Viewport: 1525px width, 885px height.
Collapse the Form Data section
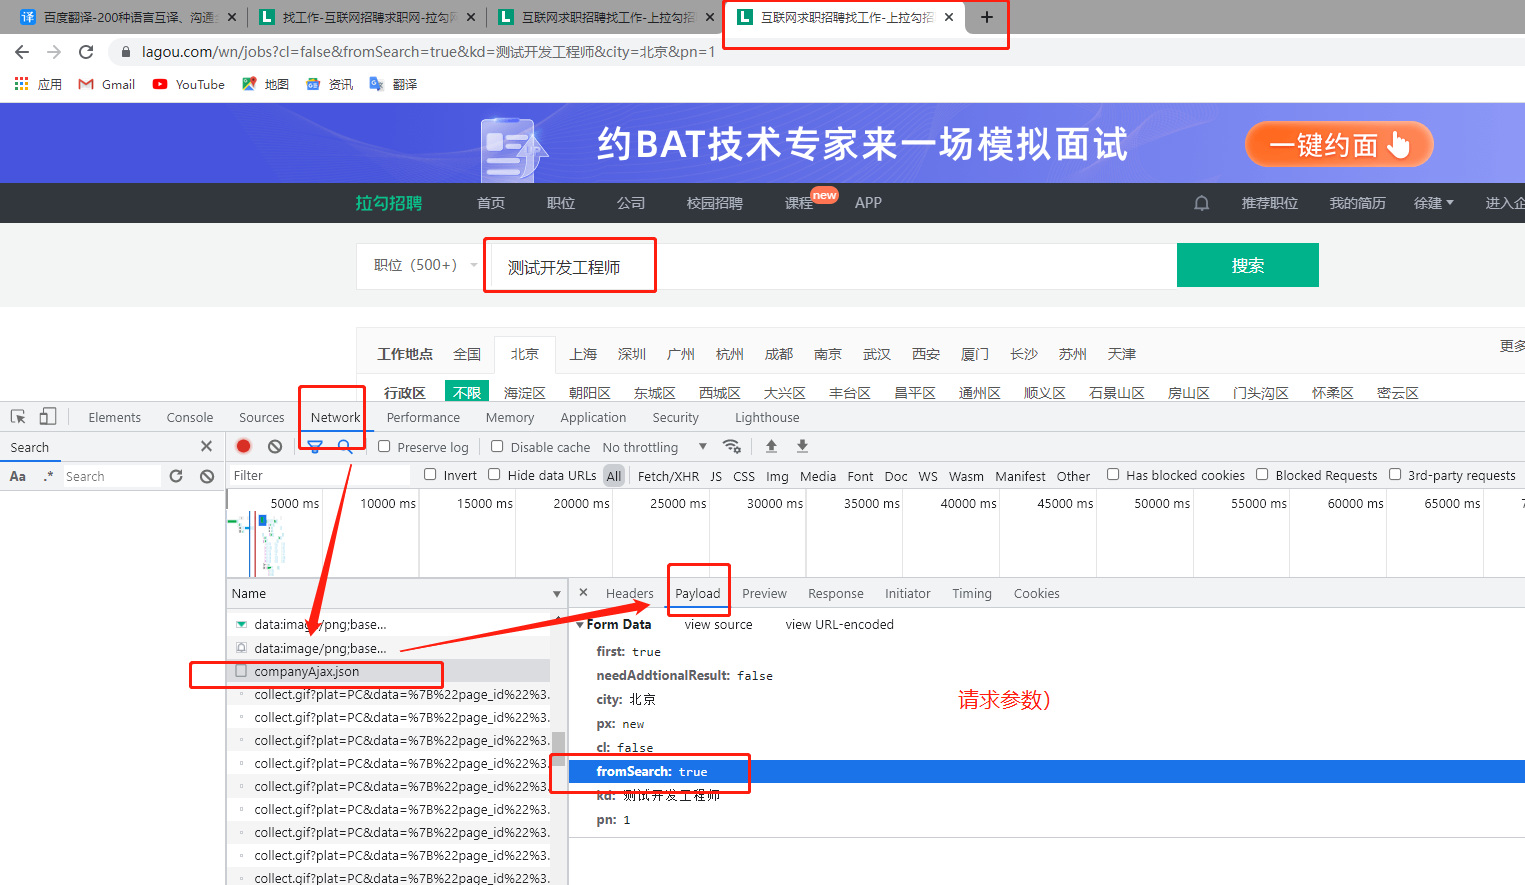point(580,625)
